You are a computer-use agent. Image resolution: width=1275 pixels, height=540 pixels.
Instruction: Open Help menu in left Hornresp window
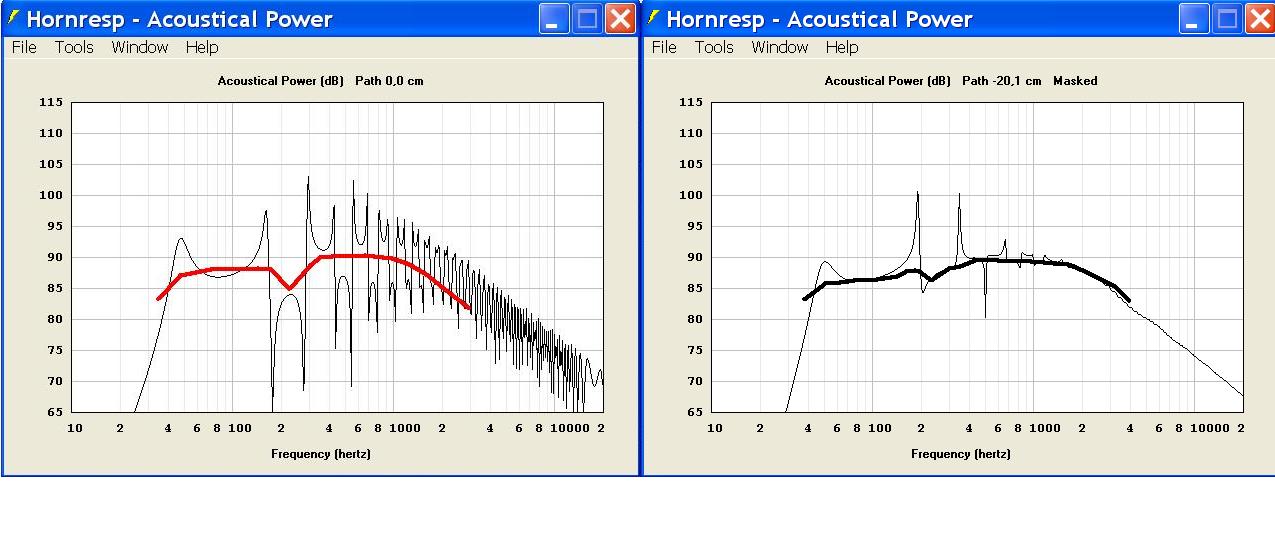[202, 47]
